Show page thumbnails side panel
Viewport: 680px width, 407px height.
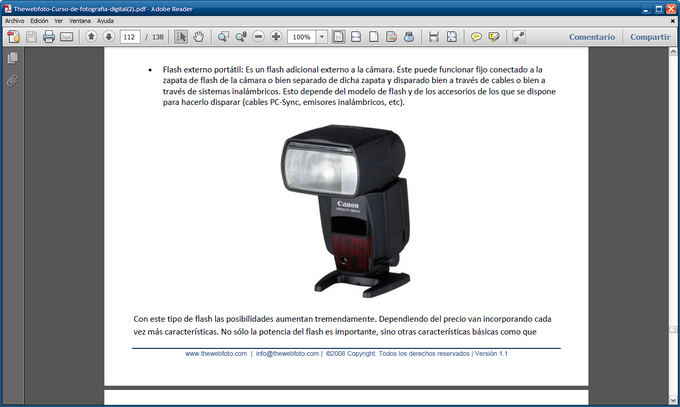click(13, 58)
